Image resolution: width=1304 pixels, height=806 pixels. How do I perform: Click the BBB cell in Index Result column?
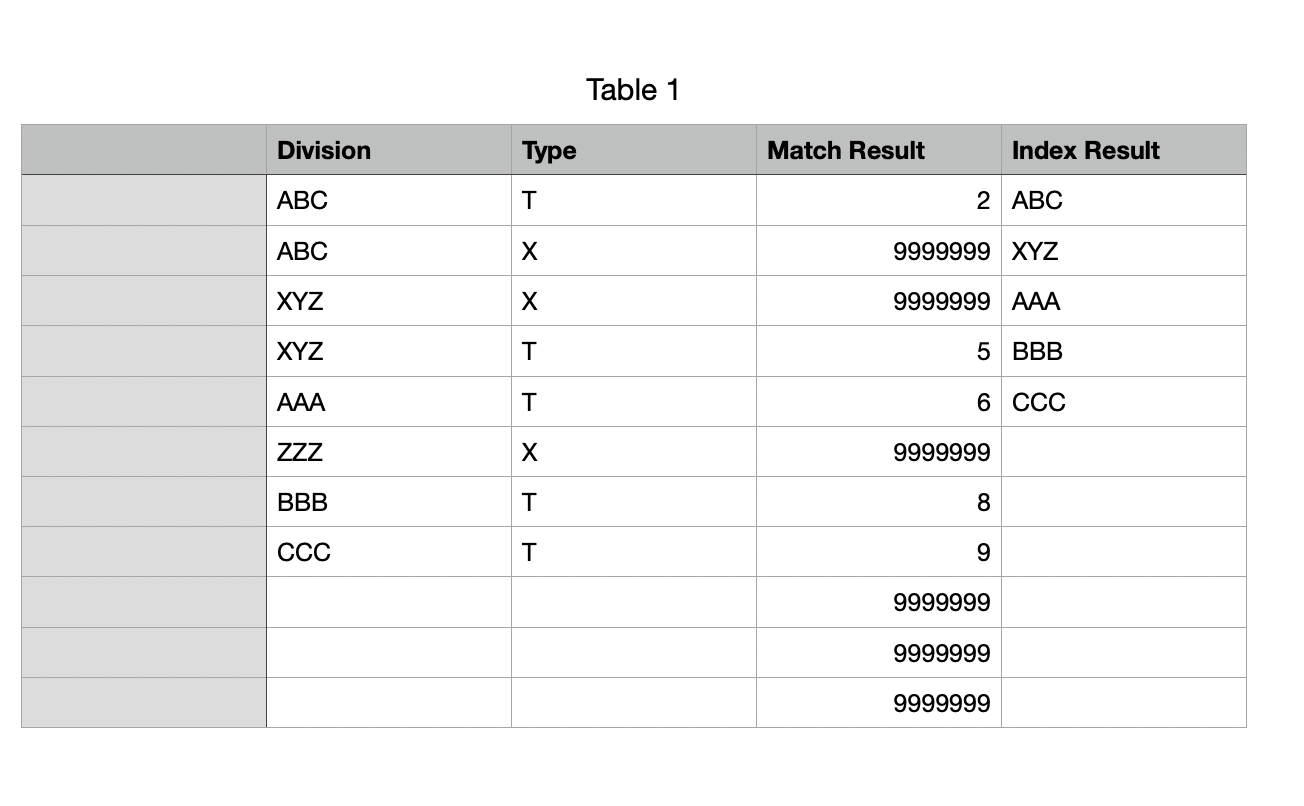coord(1123,351)
